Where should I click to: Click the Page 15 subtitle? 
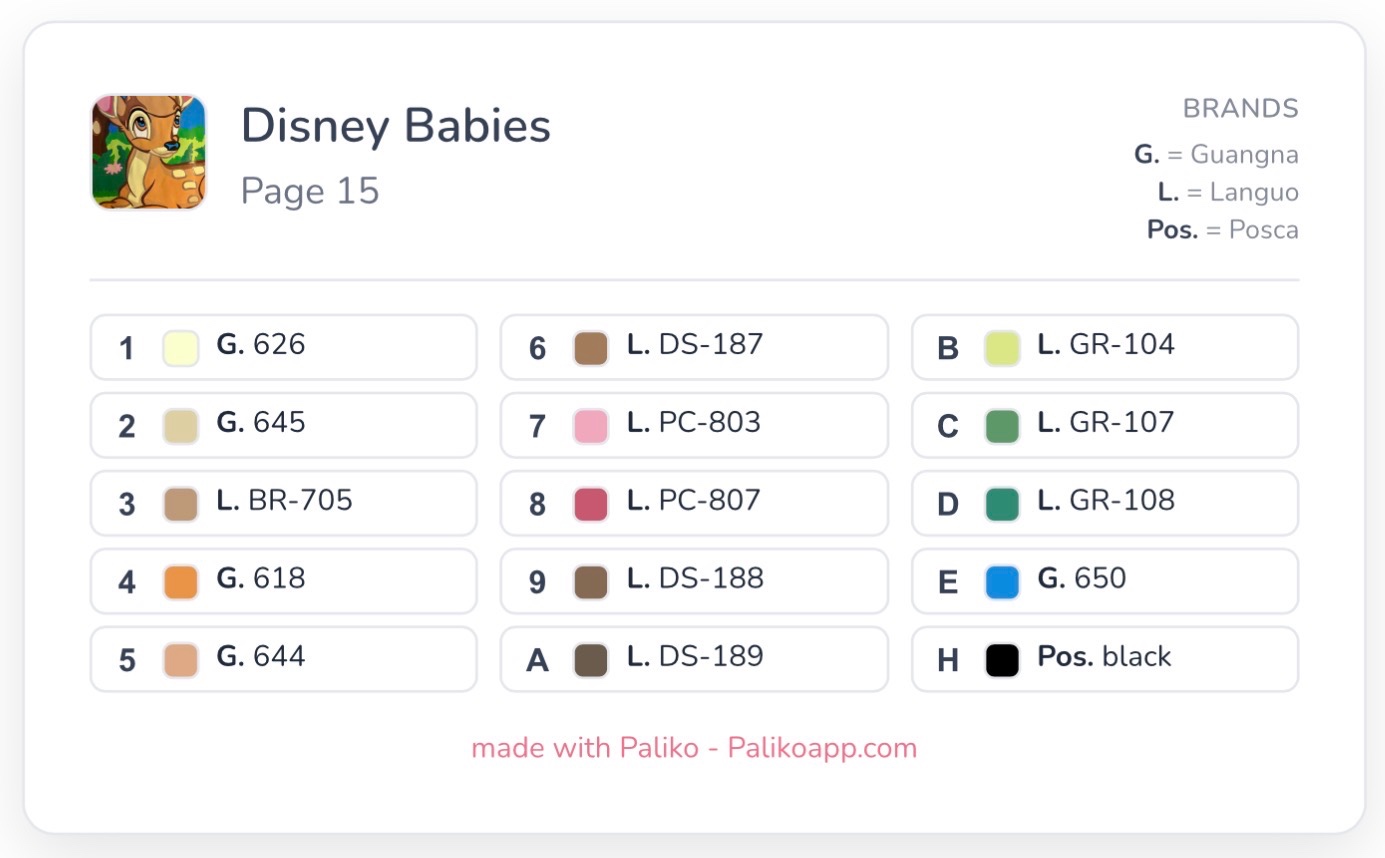(x=310, y=191)
